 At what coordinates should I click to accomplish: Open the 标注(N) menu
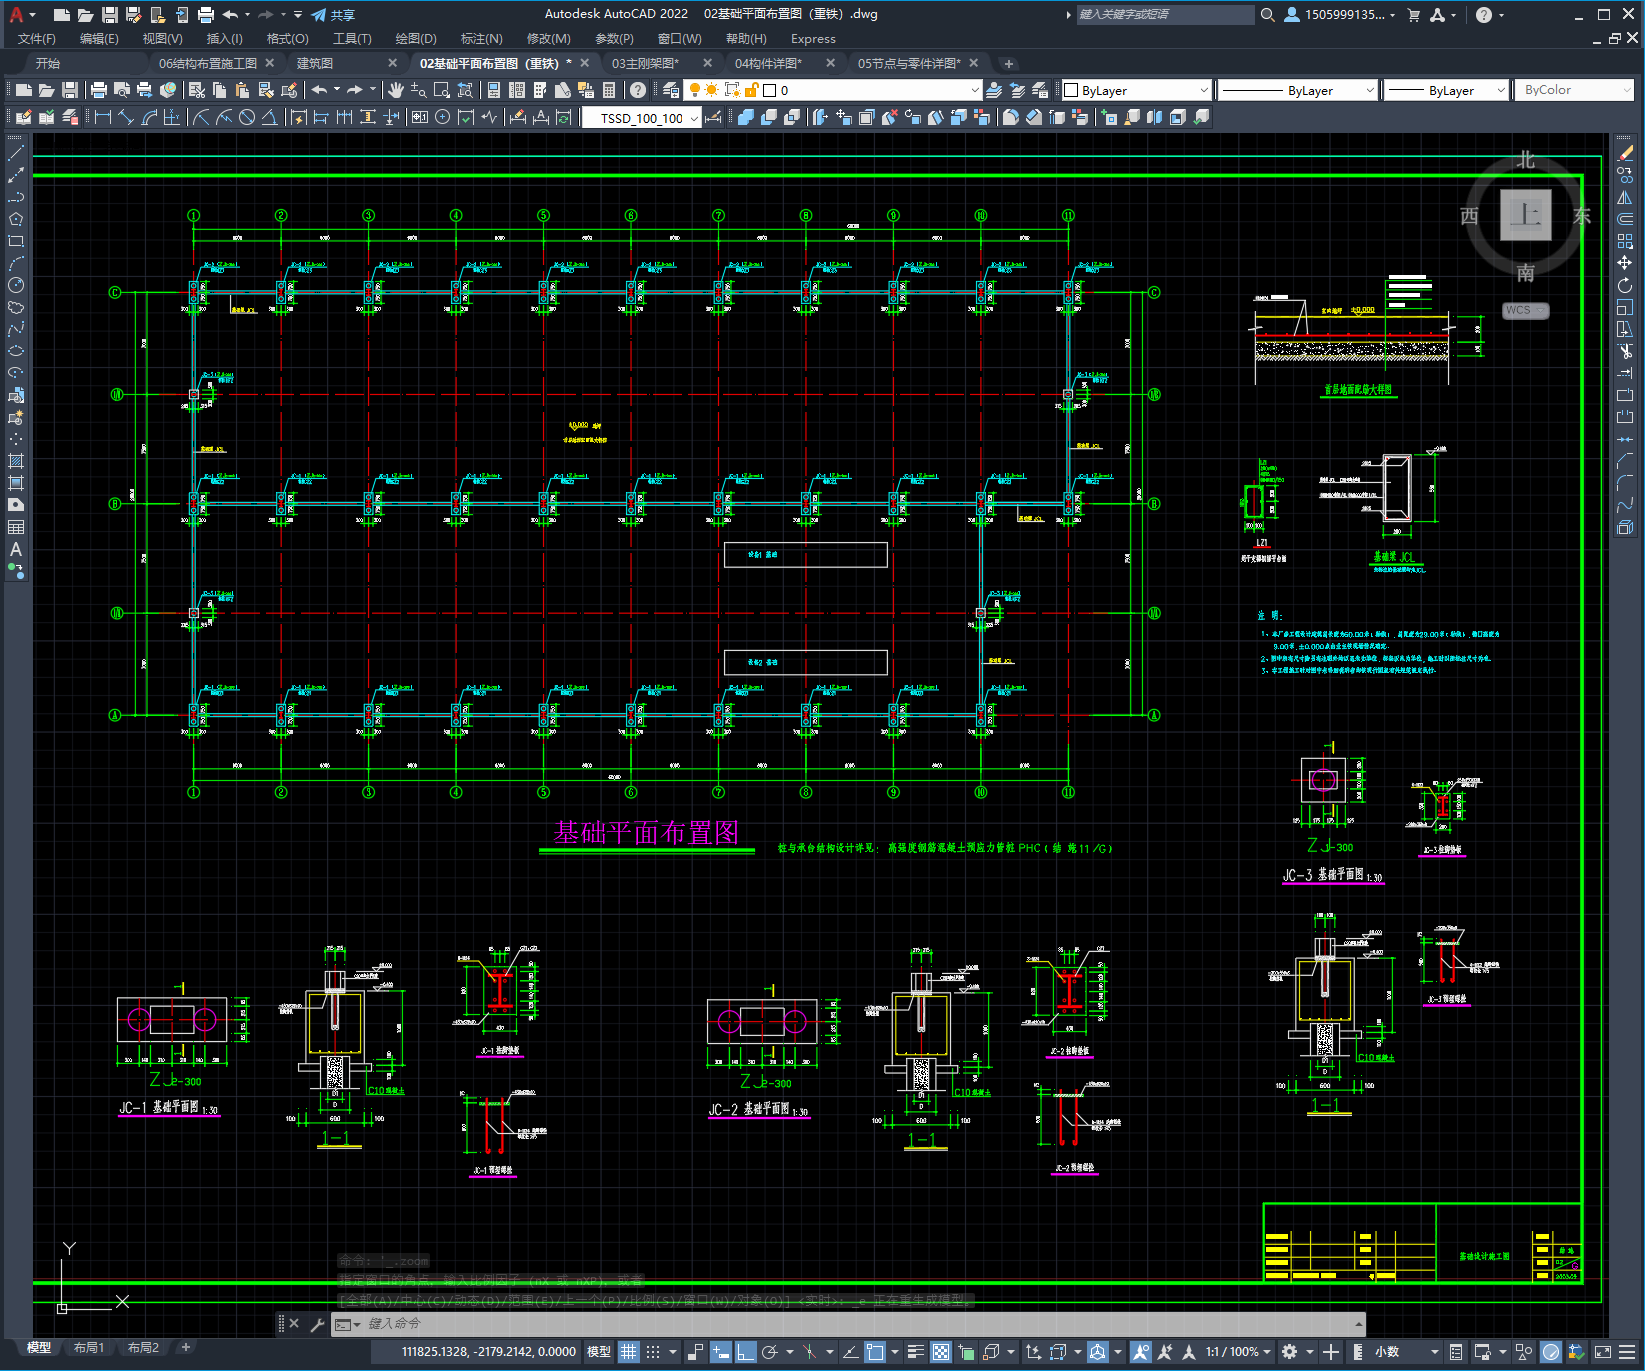point(481,39)
